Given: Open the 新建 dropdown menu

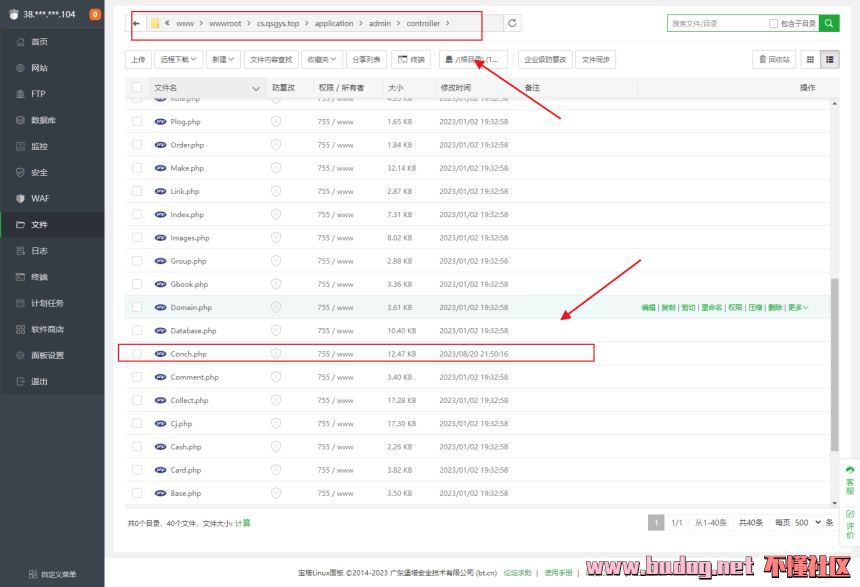Looking at the screenshot, I should pyautogui.click(x=223, y=60).
